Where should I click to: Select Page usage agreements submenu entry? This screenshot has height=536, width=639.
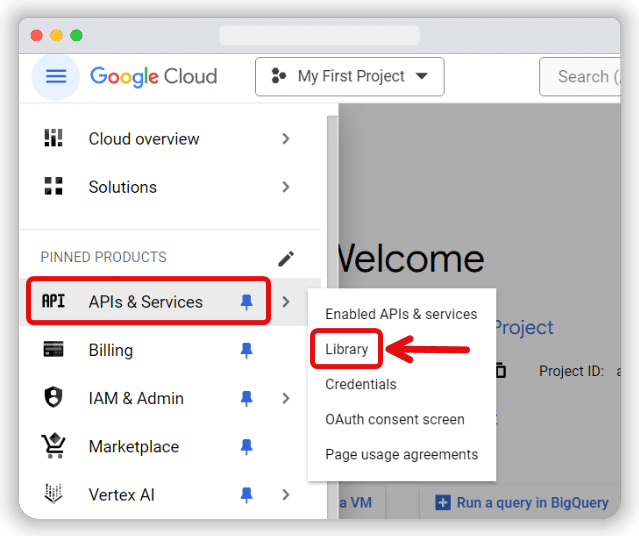click(x=401, y=454)
